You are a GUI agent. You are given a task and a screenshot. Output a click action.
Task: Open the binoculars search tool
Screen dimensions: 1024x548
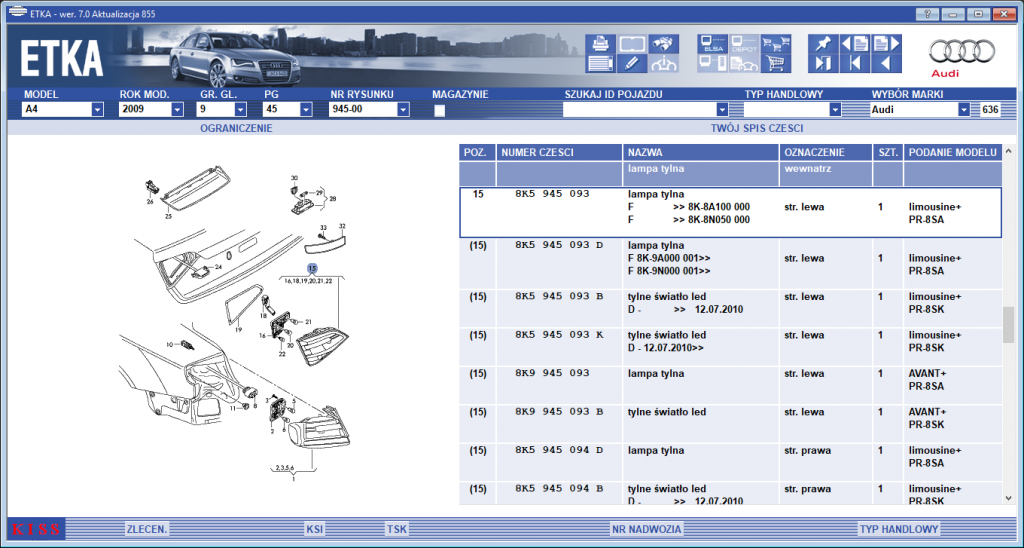coord(664,44)
